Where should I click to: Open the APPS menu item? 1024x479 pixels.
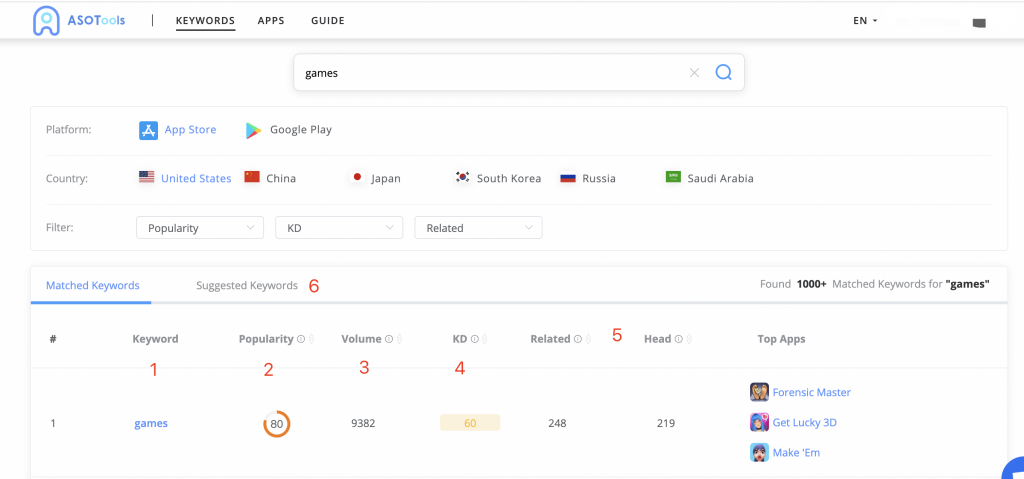click(271, 20)
